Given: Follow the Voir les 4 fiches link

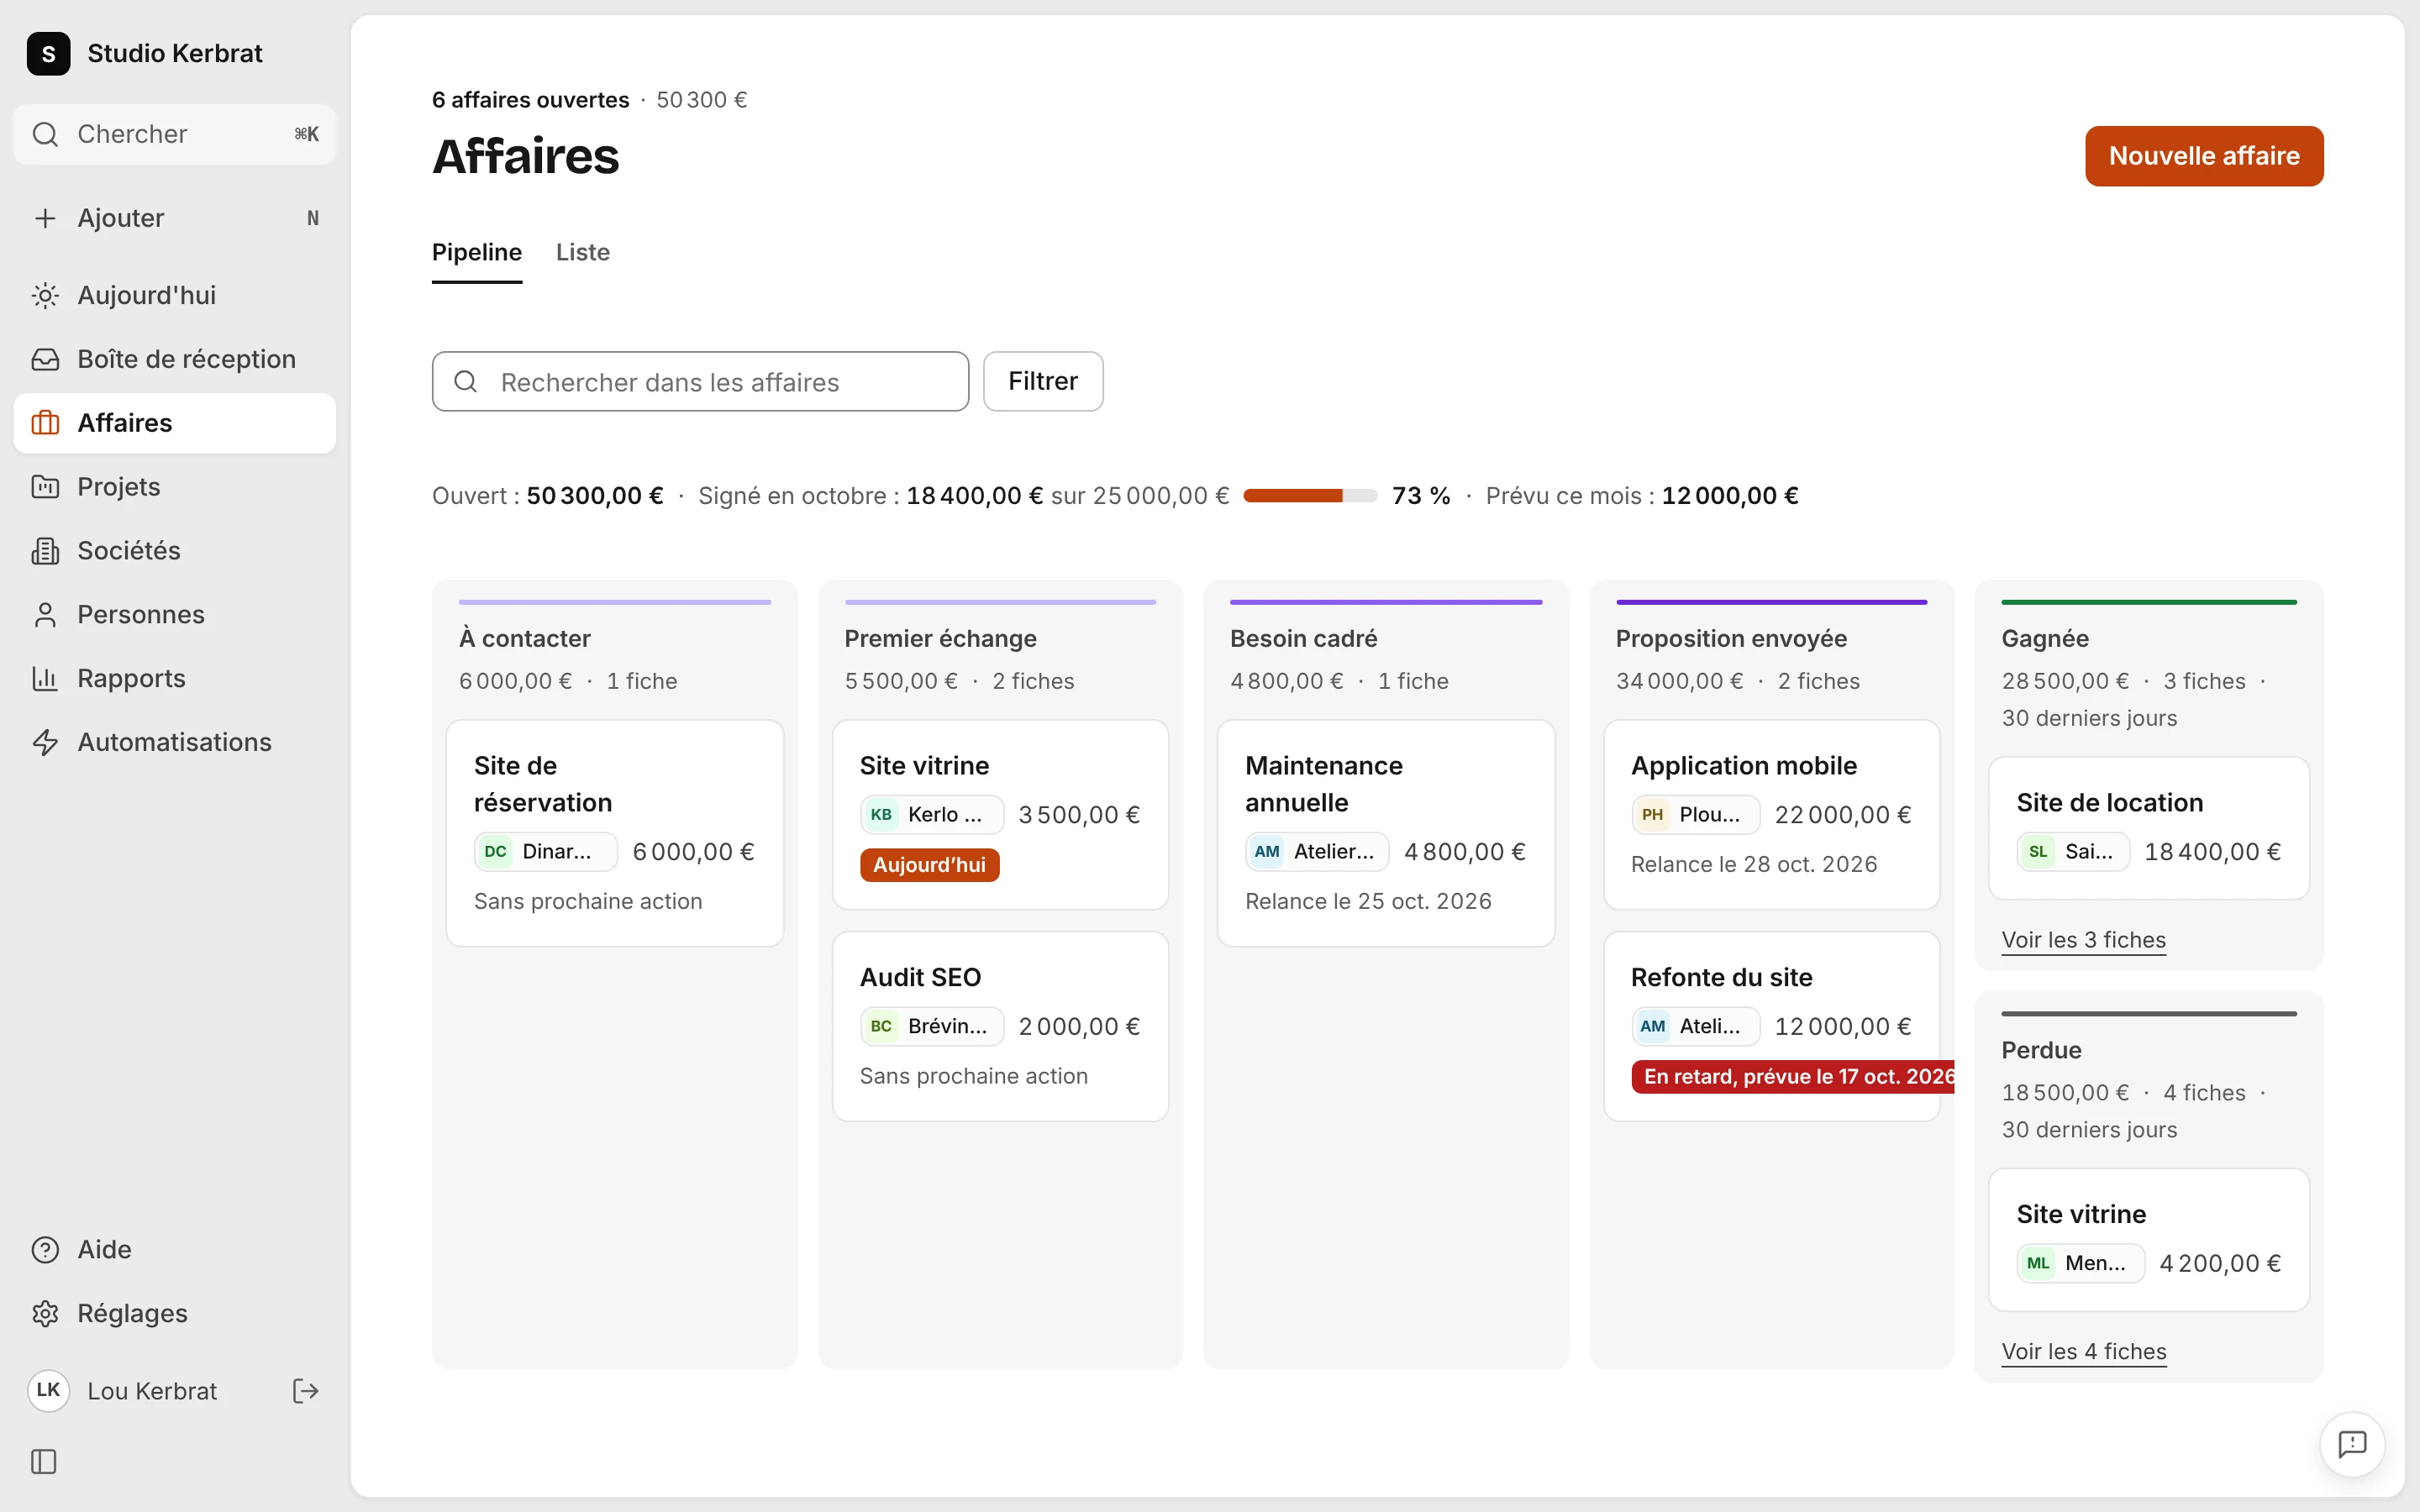Looking at the screenshot, I should click(2084, 1352).
